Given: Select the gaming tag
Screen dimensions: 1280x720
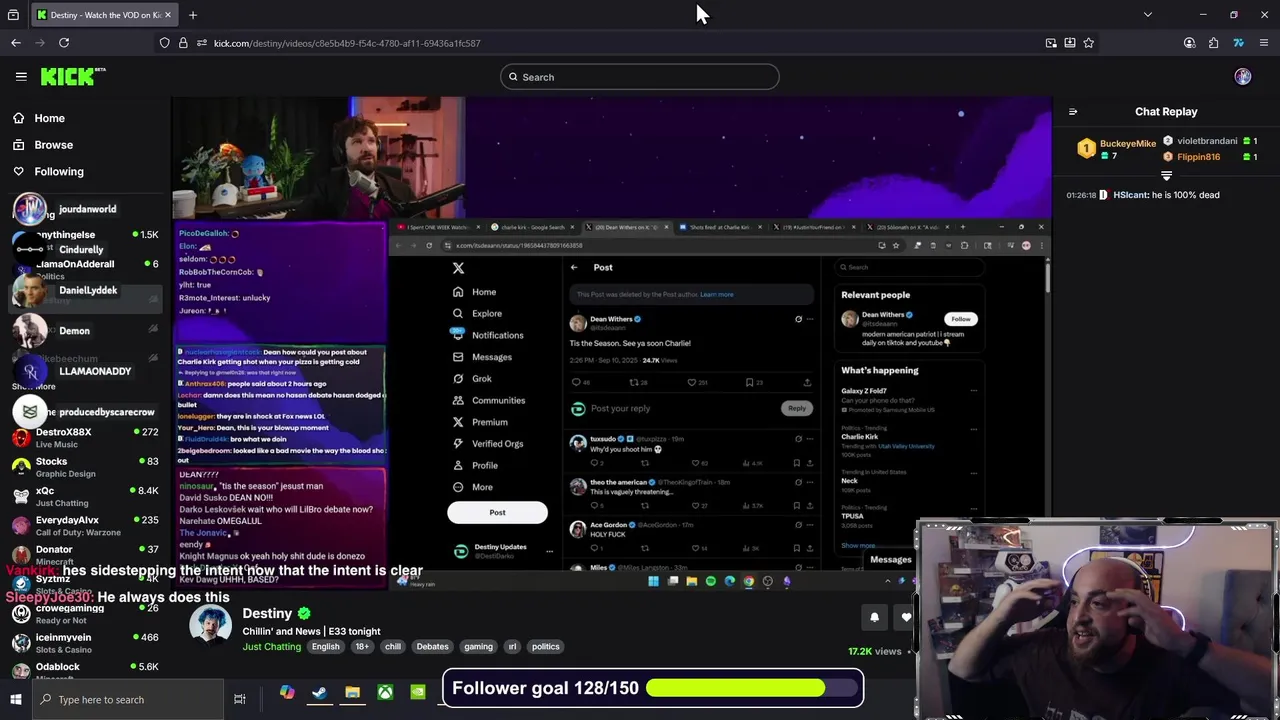Looking at the screenshot, I should coord(478,647).
